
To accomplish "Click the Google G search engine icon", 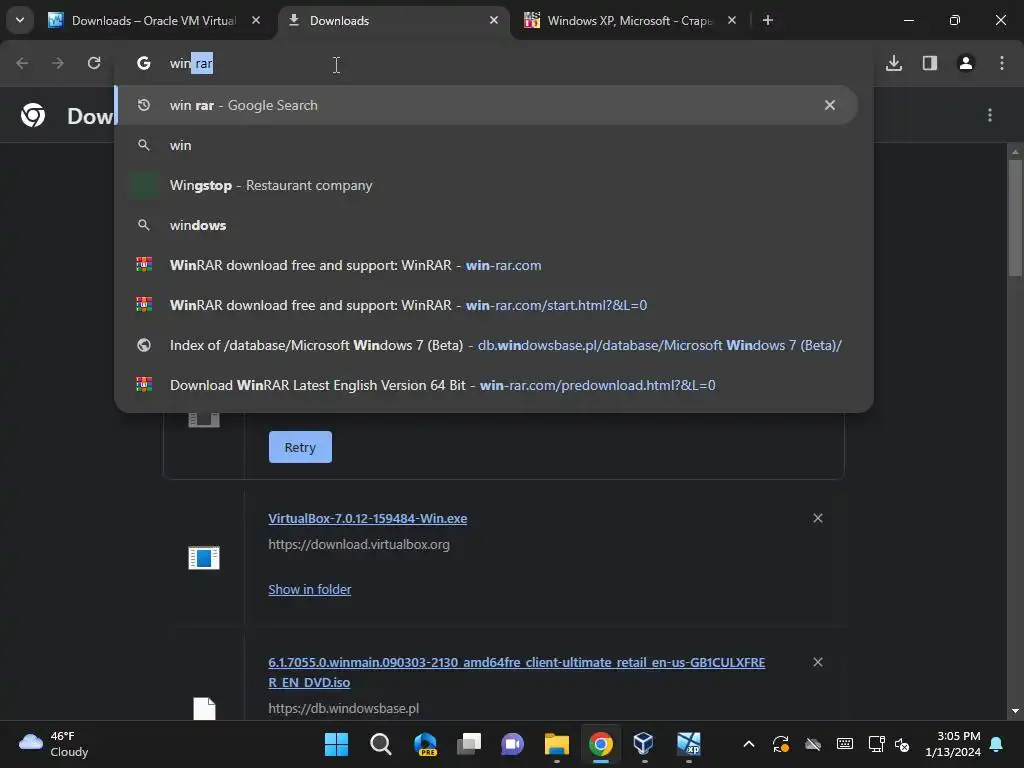I will (x=144, y=63).
